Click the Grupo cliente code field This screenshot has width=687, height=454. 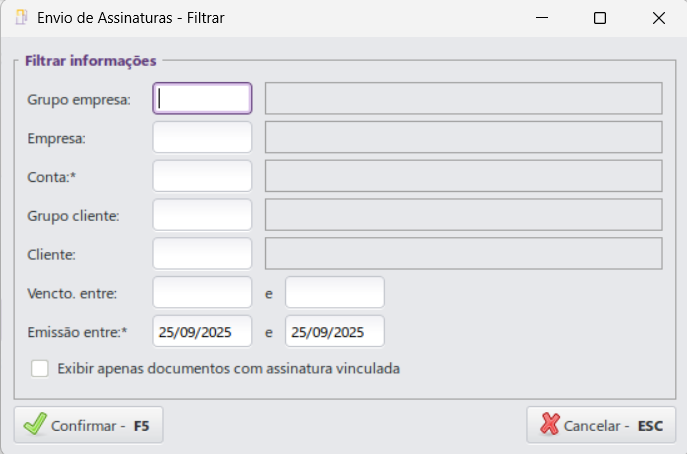point(202,215)
